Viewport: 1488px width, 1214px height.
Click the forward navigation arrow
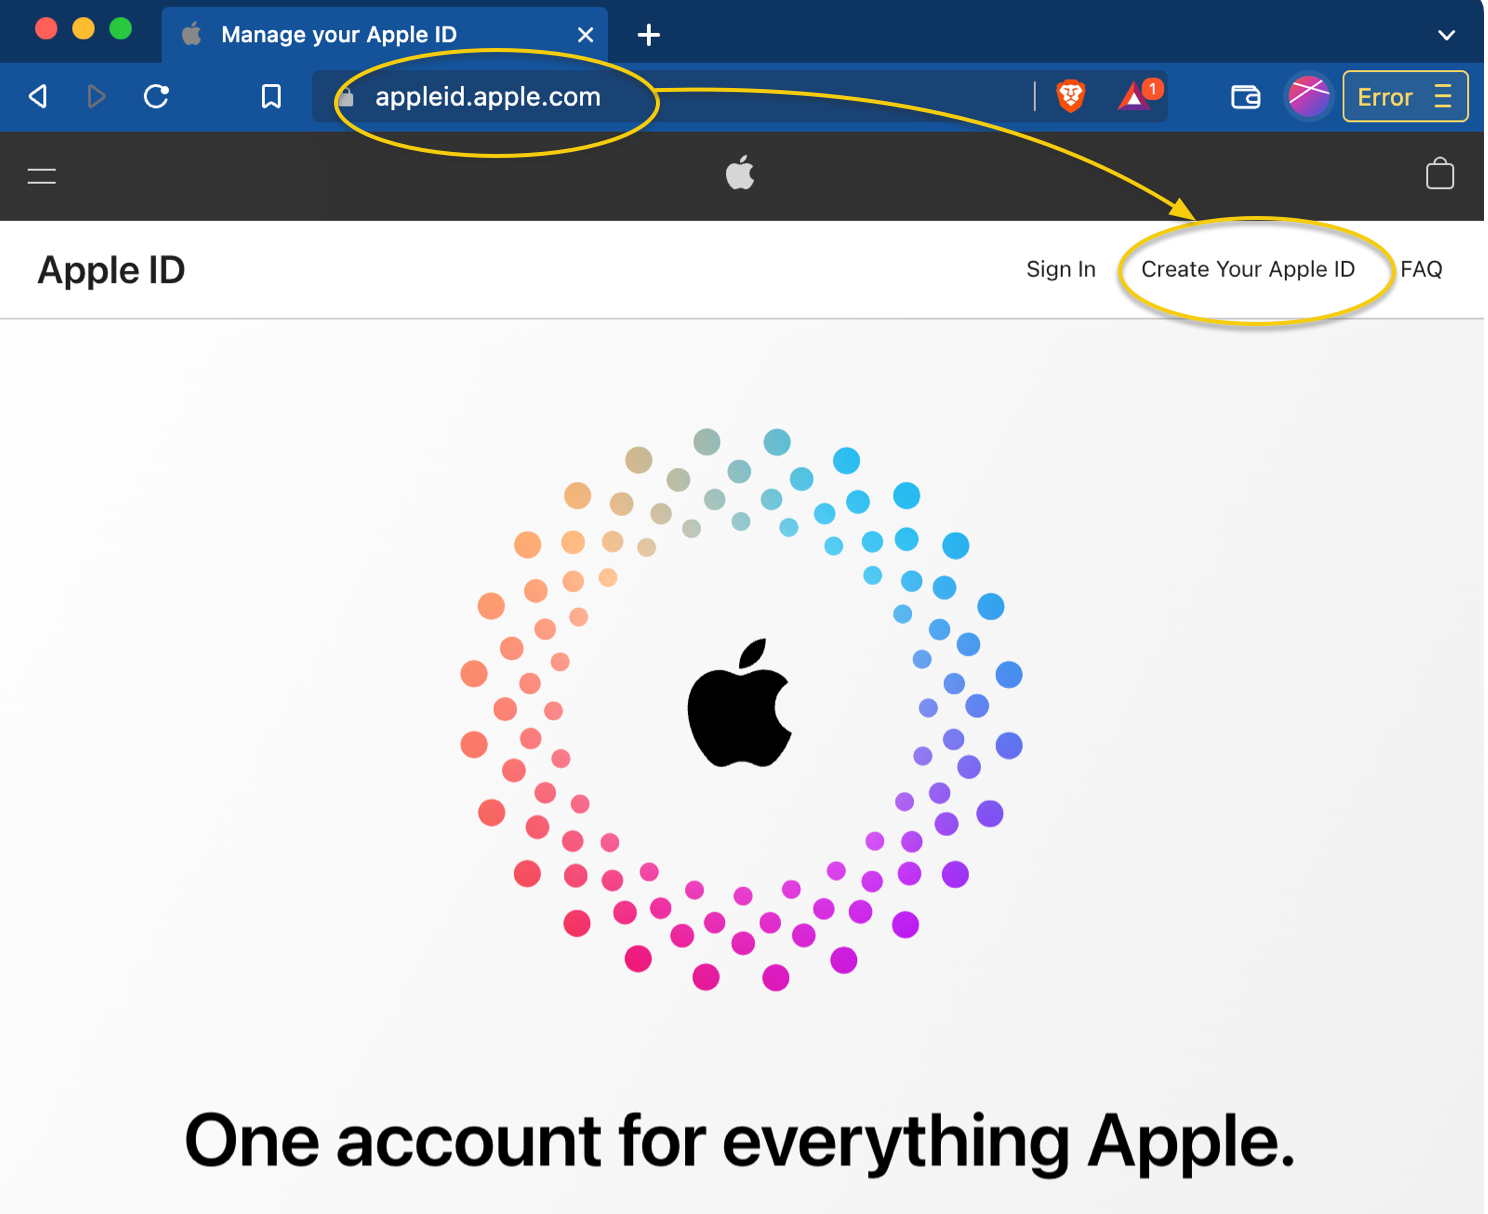(x=96, y=96)
